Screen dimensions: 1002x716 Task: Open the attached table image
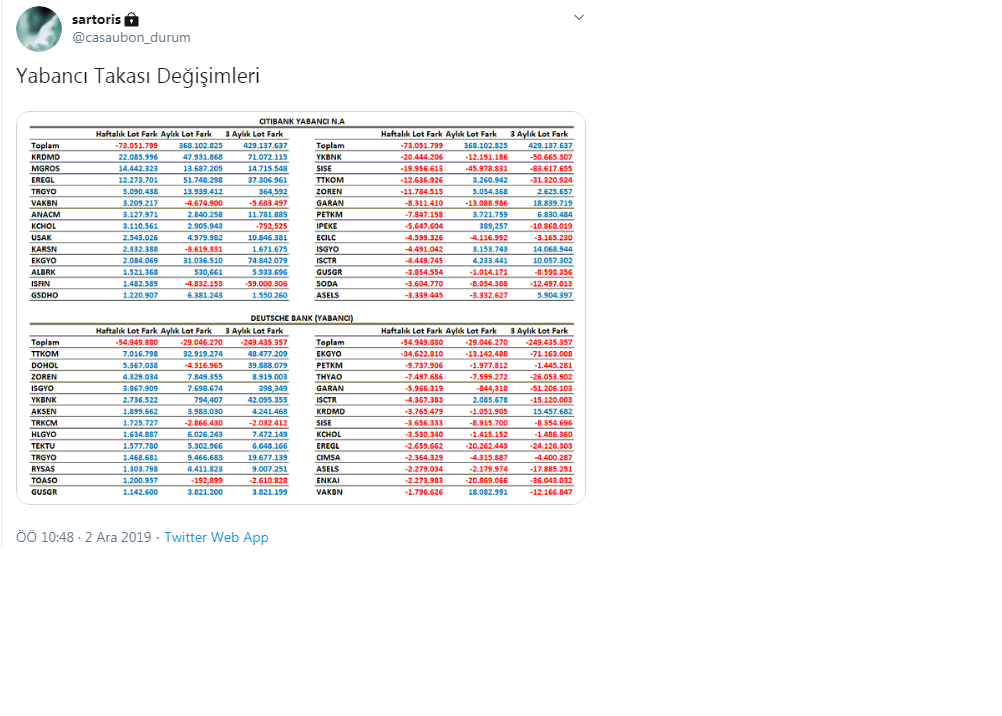(301, 308)
